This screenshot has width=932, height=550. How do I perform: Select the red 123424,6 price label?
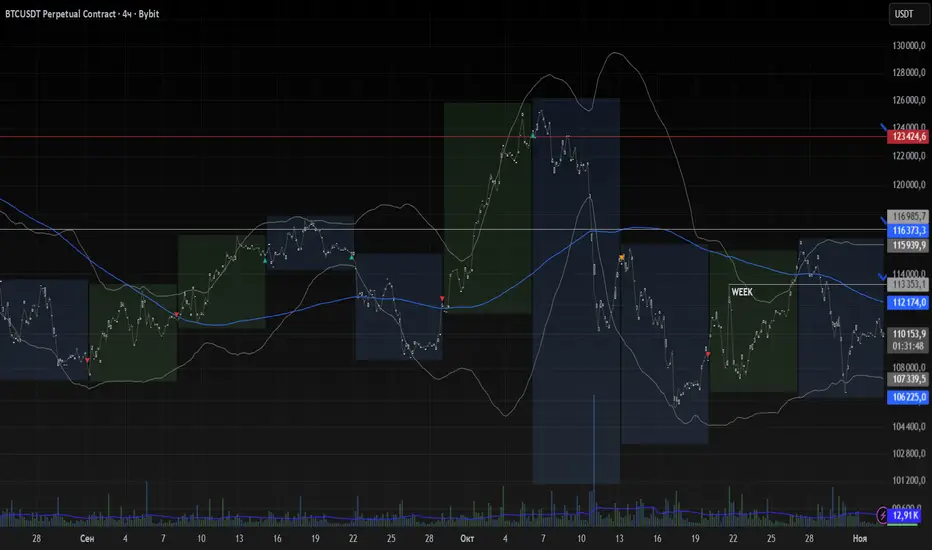909,137
